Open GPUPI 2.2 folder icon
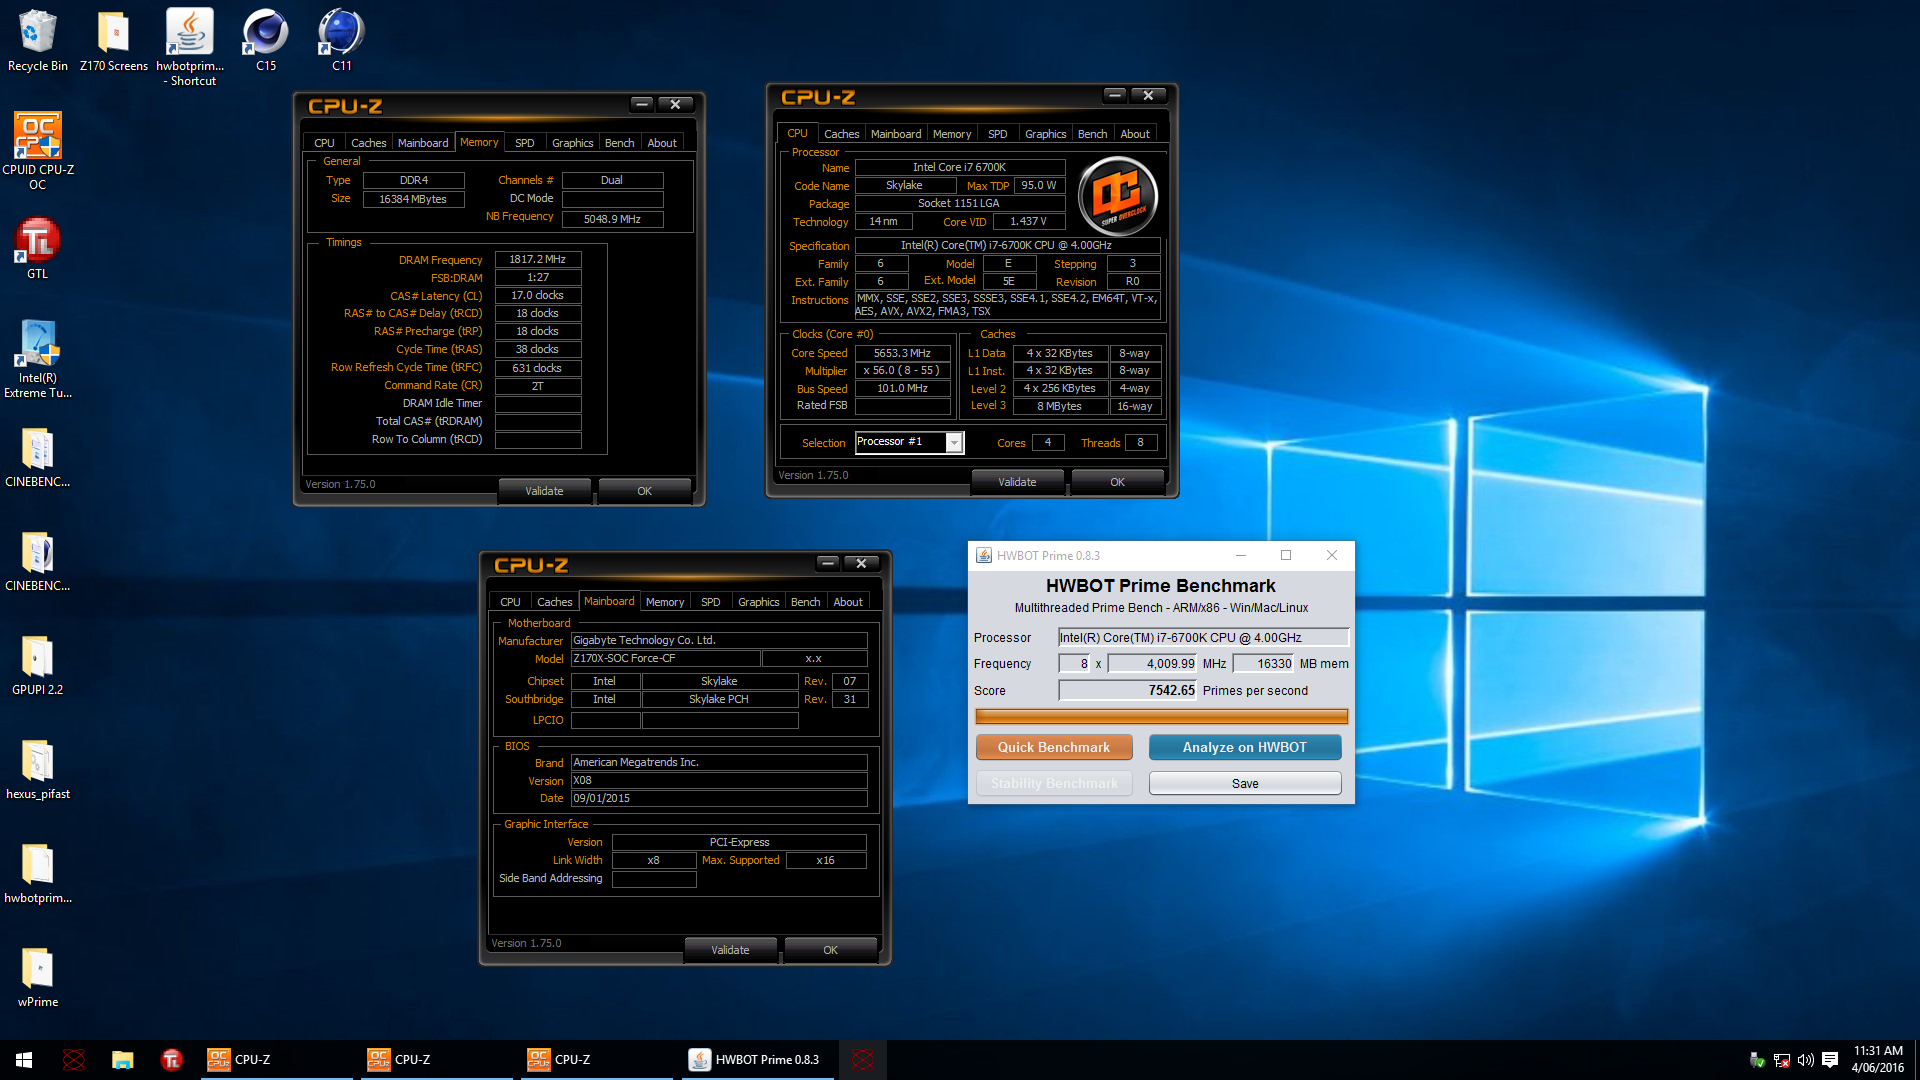This screenshot has width=1920, height=1080. pos(37,665)
